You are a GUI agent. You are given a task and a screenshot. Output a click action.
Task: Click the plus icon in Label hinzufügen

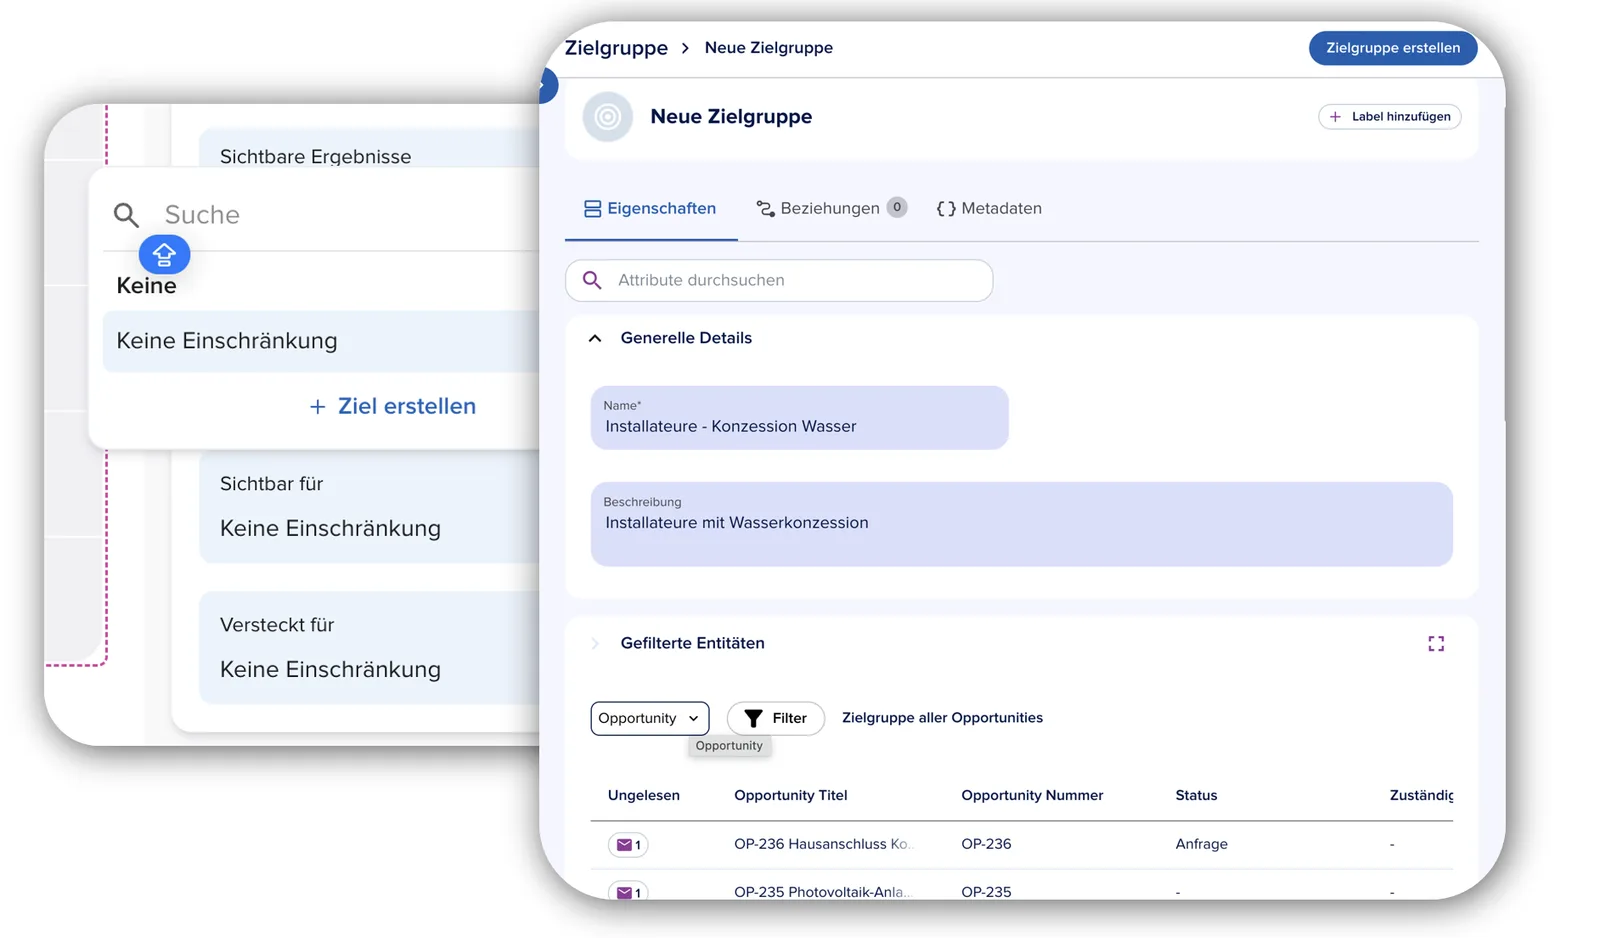tap(1335, 117)
